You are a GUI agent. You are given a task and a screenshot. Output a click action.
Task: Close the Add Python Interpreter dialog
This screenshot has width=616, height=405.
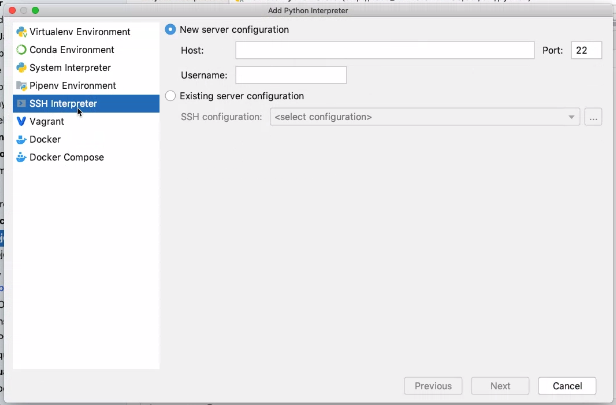click(12, 11)
